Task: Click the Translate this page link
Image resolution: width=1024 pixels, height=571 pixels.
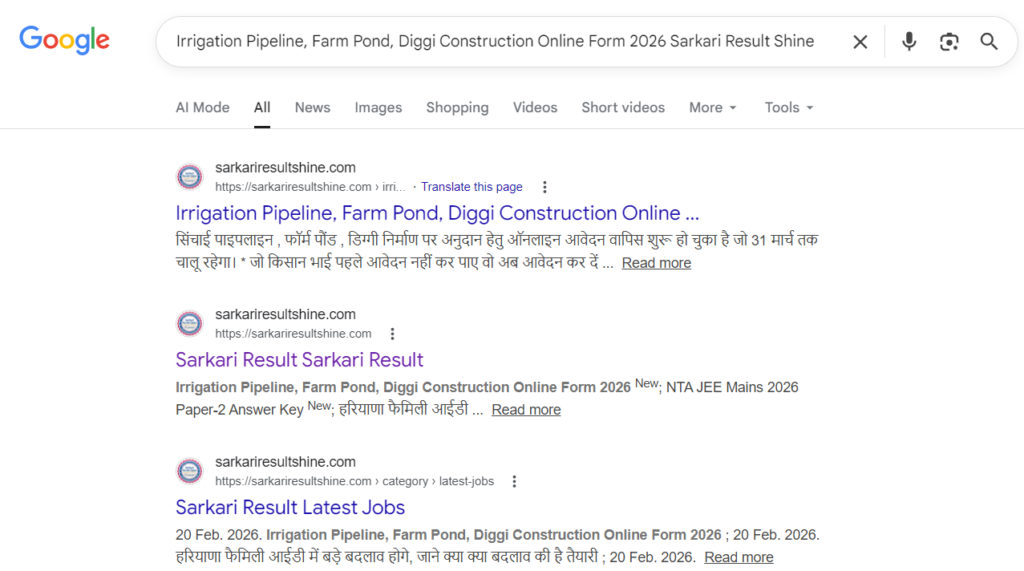Action: point(471,187)
